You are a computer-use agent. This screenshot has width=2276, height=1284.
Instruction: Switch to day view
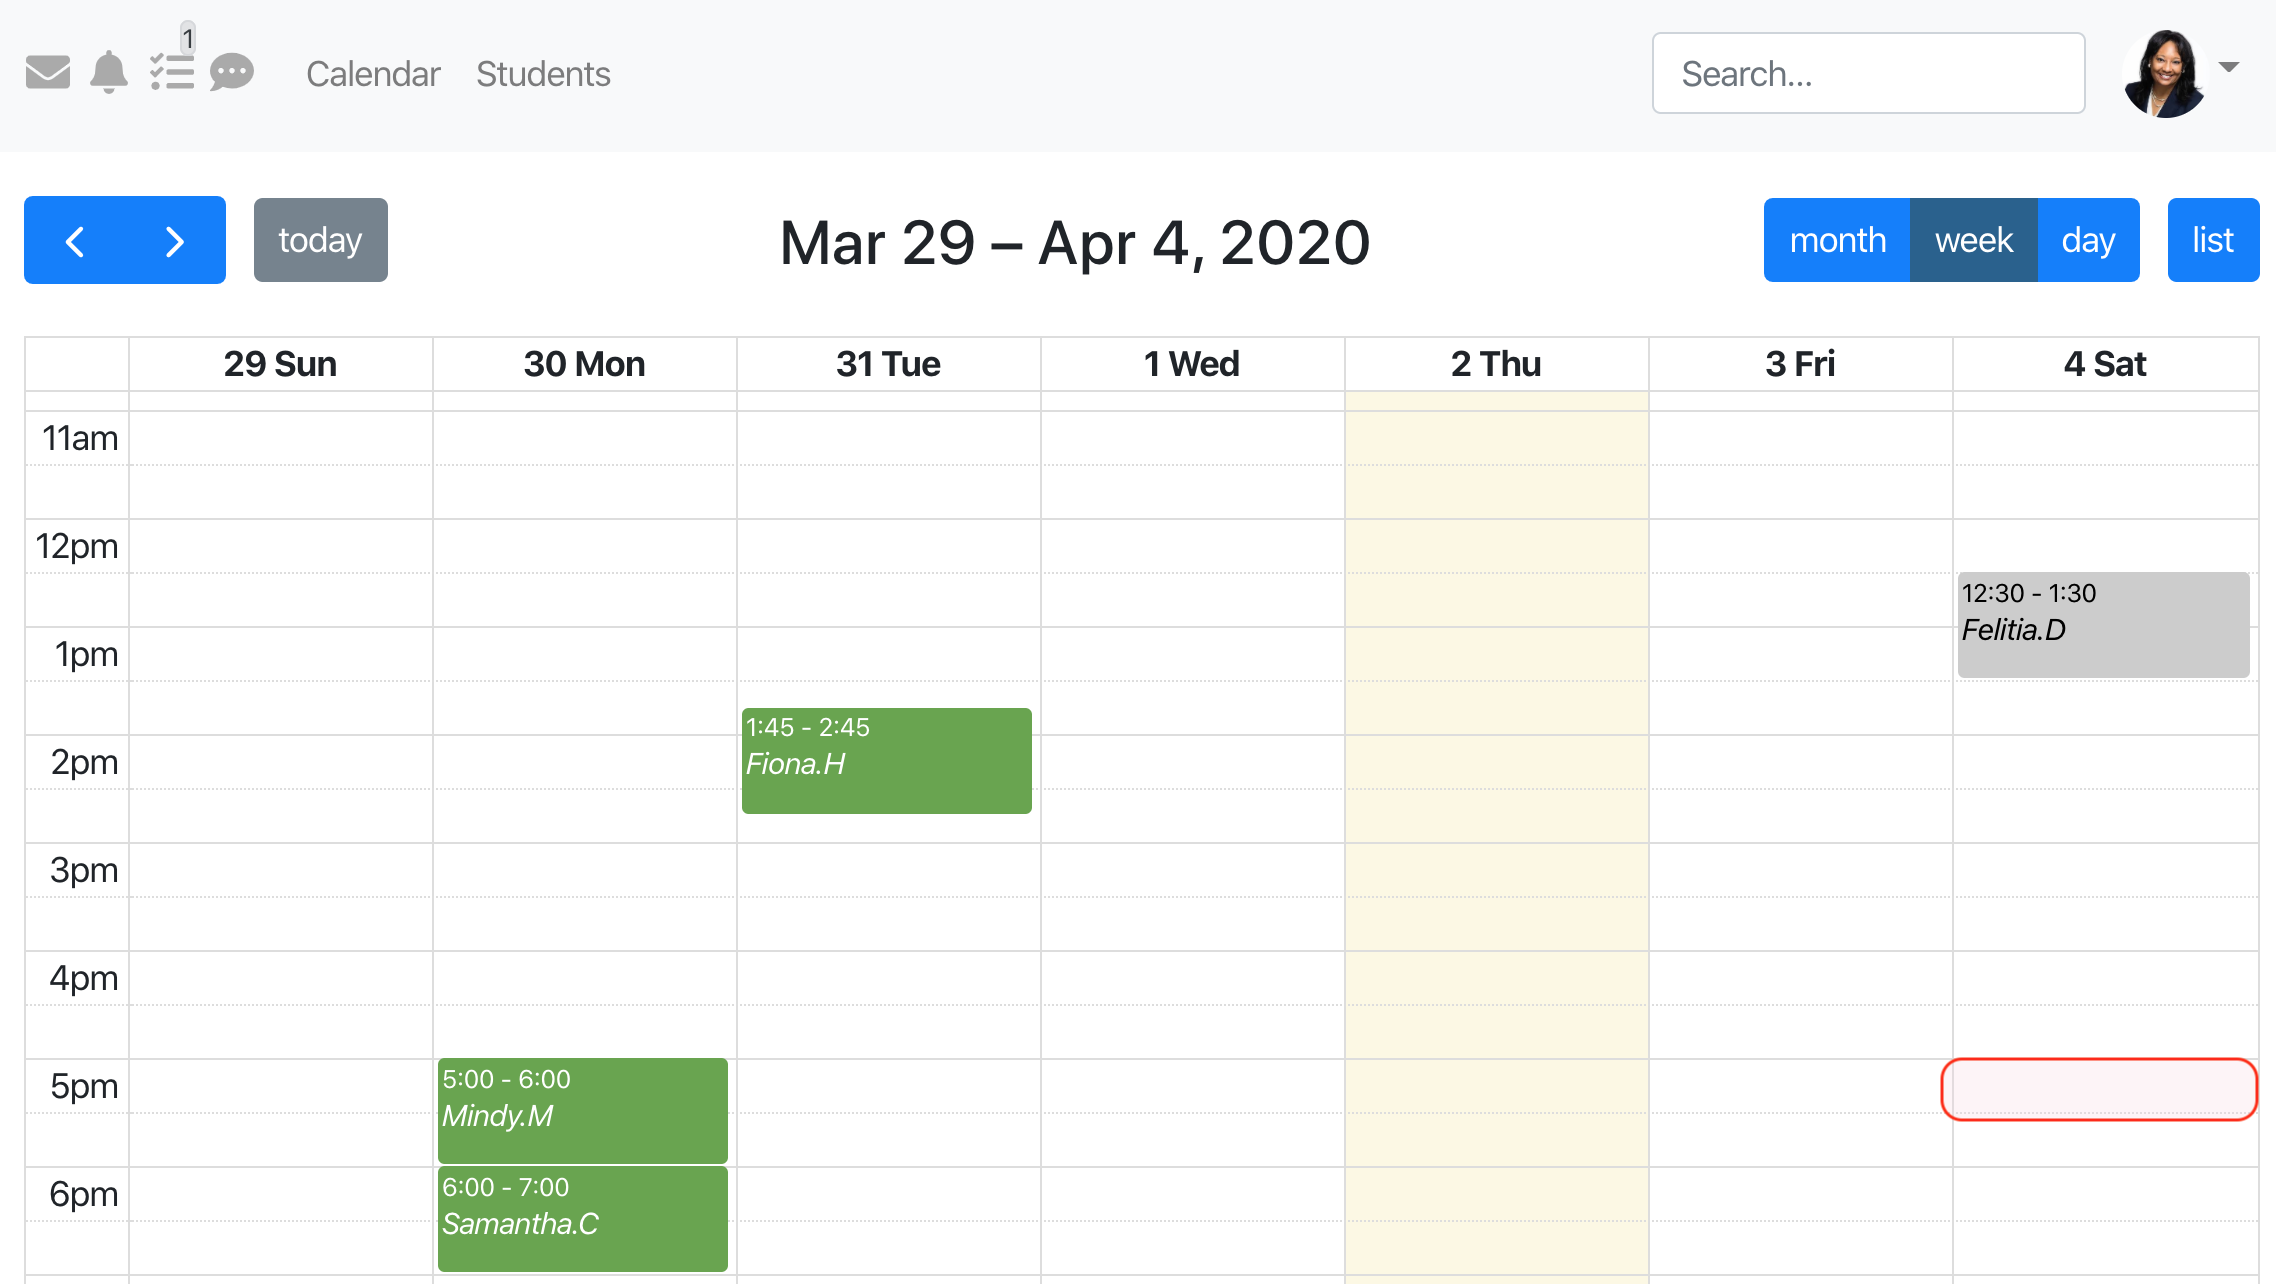point(2088,241)
